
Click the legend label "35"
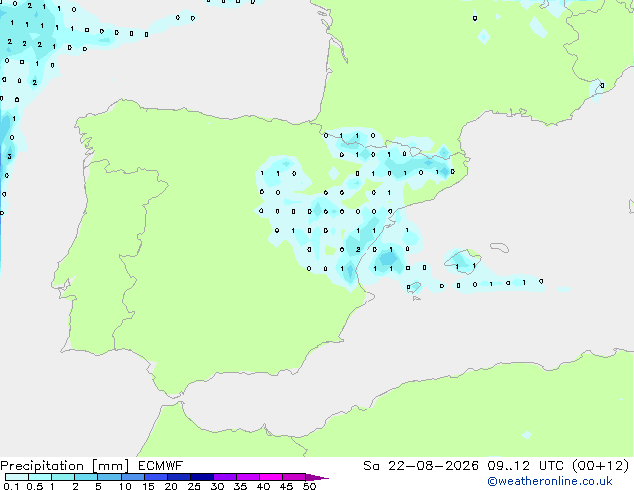(240, 486)
